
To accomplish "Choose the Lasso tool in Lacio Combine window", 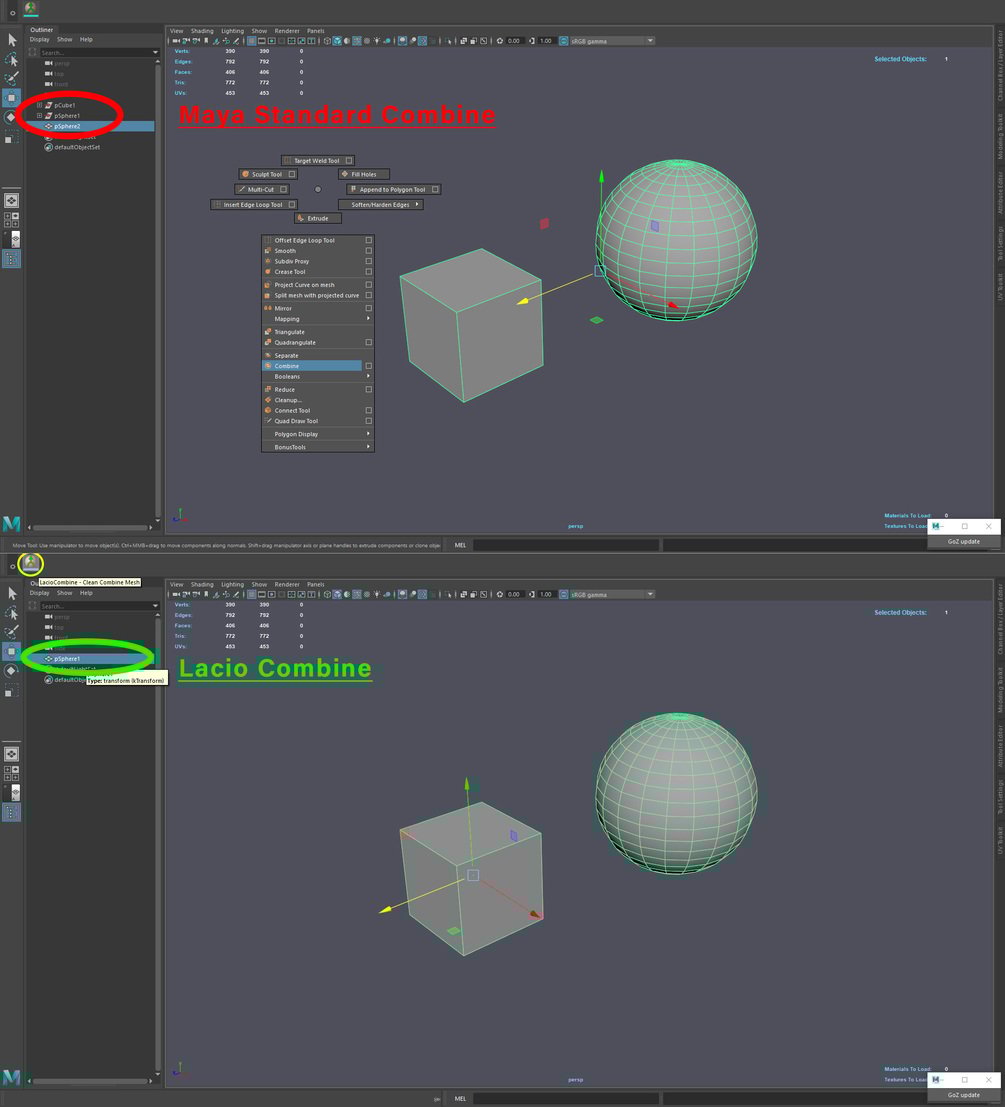I will pyautogui.click(x=11, y=613).
